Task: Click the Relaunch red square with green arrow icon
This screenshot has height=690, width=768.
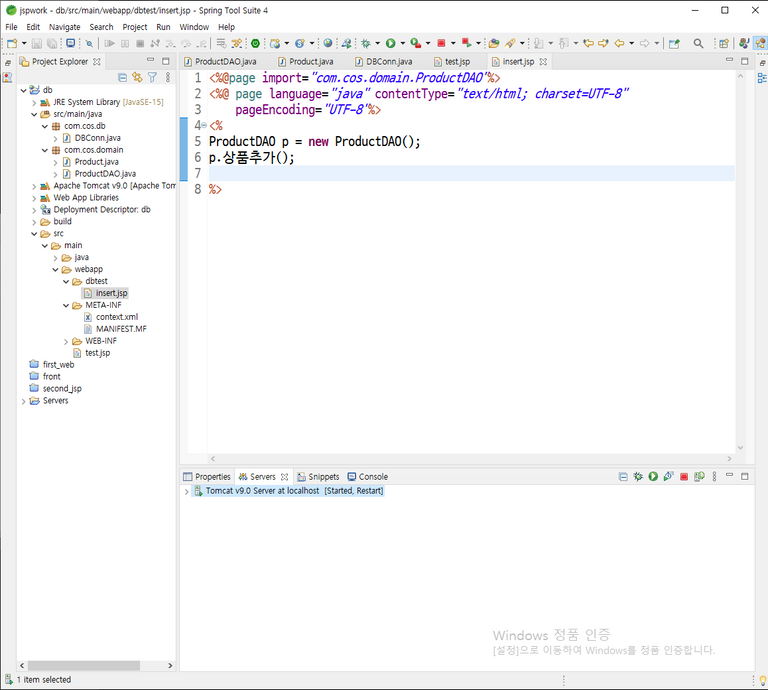Action: tap(466, 44)
